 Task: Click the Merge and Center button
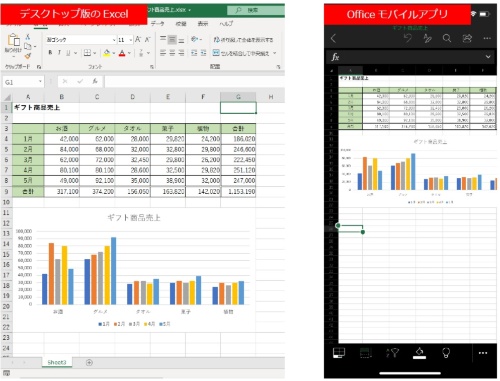tap(240, 53)
